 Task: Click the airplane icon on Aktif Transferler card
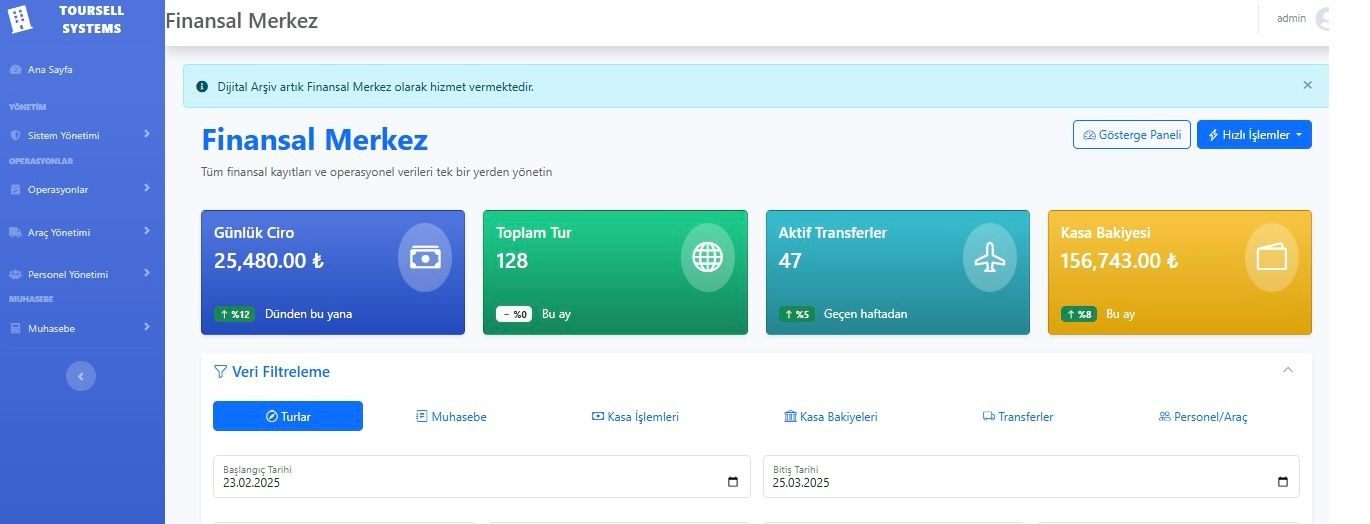[x=989, y=258]
